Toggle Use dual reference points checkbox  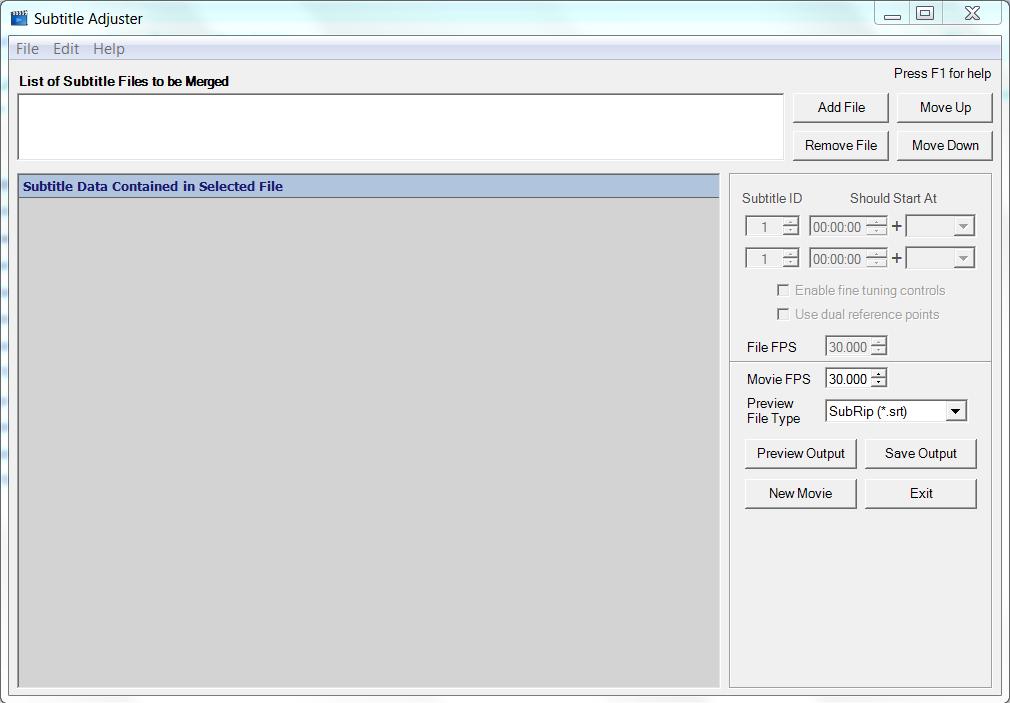click(x=783, y=314)
